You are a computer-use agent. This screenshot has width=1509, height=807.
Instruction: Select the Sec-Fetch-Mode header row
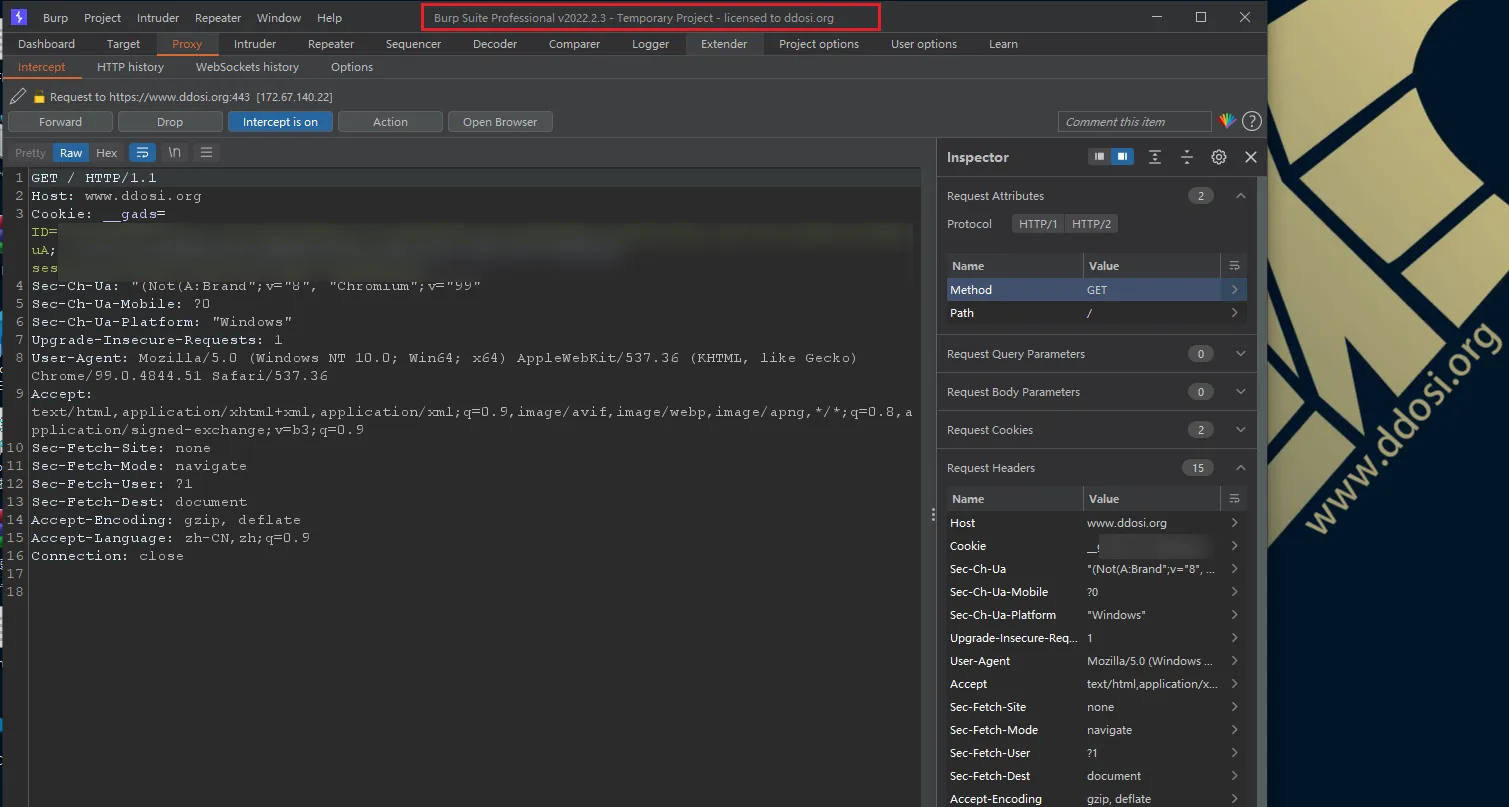pyautogui.click(x=1096, y=730)
